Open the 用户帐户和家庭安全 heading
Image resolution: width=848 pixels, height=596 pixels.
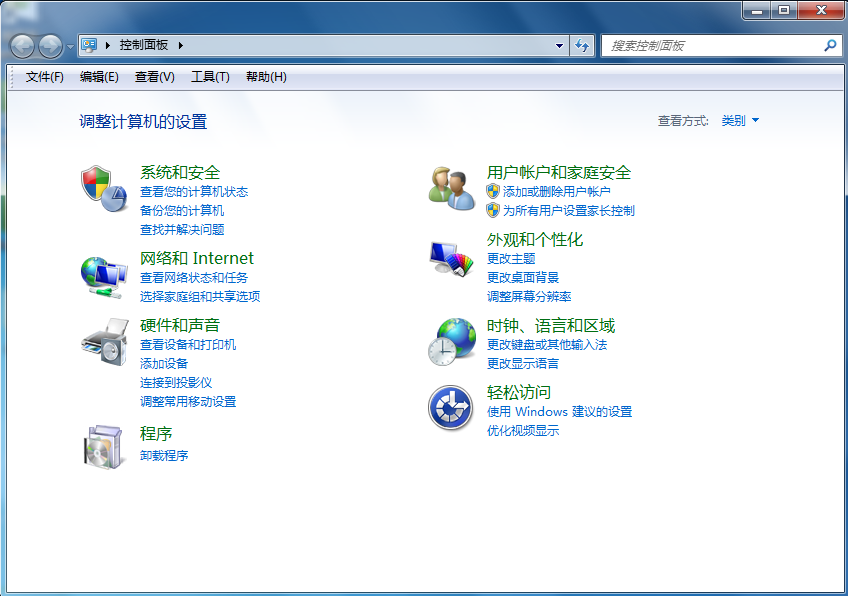point(559,173)
